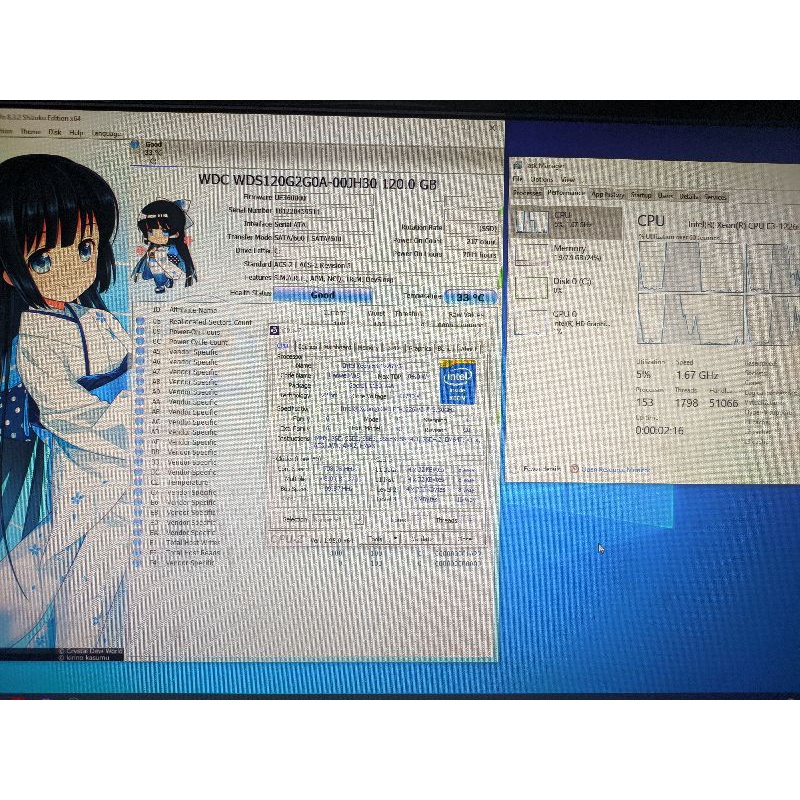Select the Power On Hours attribute row
The height and width of the screenshot is (800, 800).
[x=190, y=331]
